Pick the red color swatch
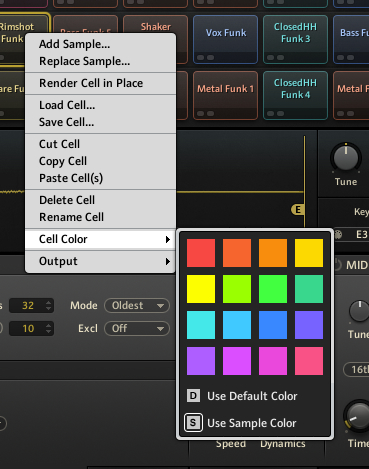The width and height of the screenshot is (369, 469). (x=201, y=253)
